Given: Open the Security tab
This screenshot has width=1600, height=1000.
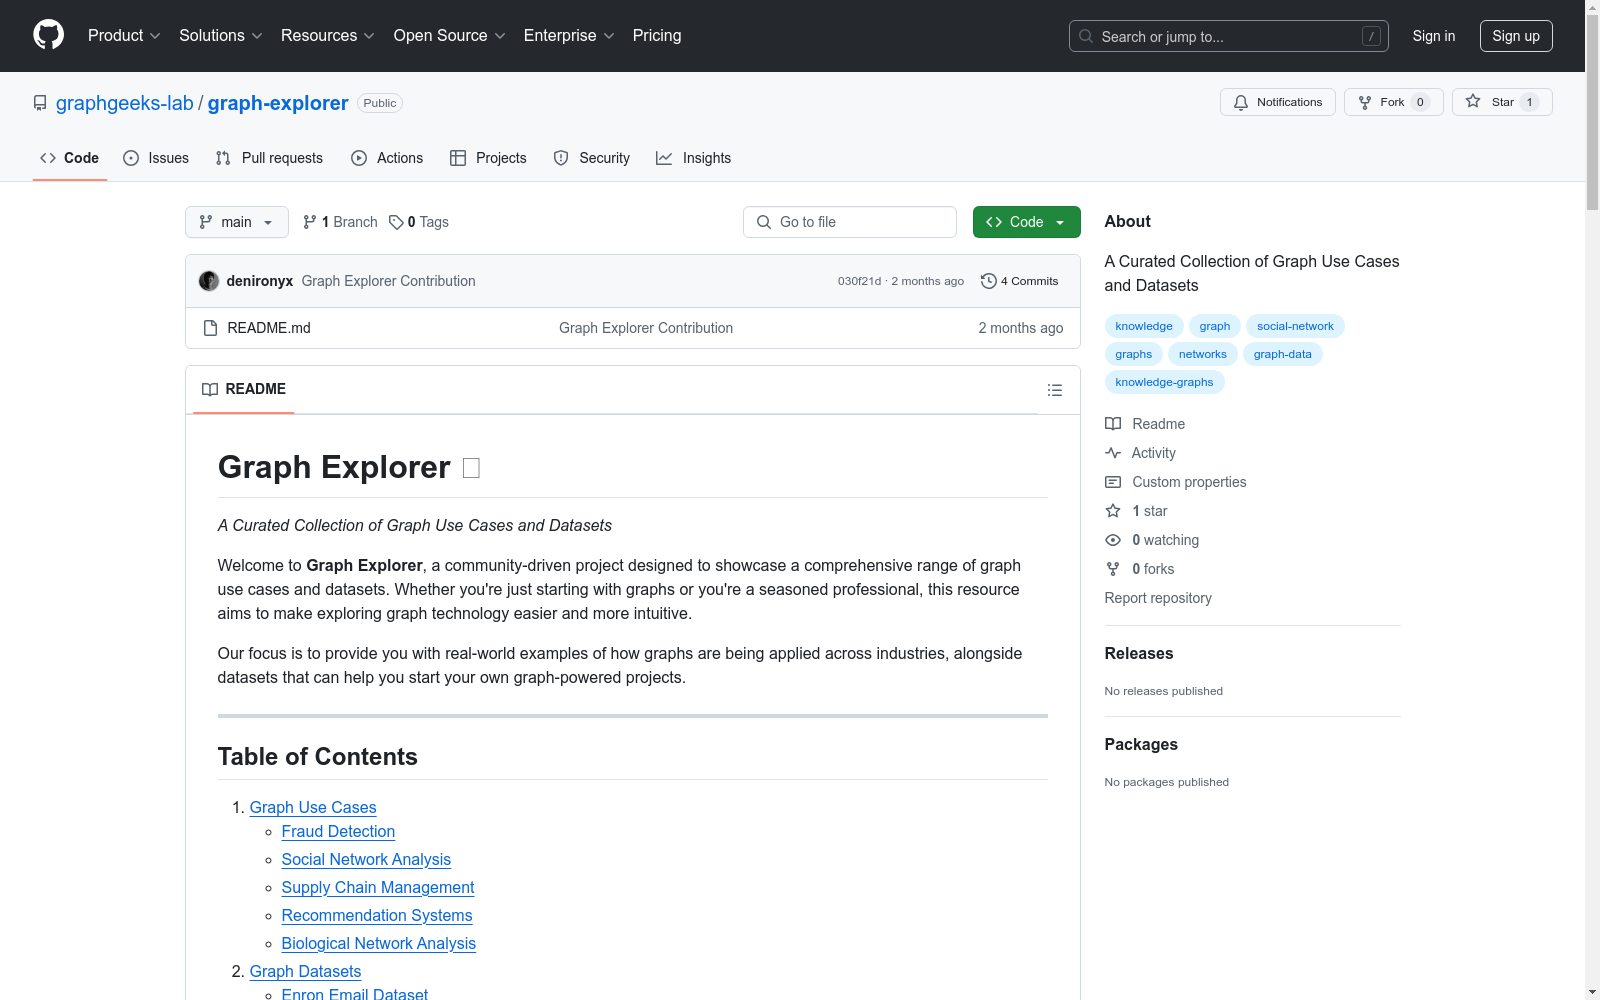Looking at the screenshot, I should tap(592, 158).
